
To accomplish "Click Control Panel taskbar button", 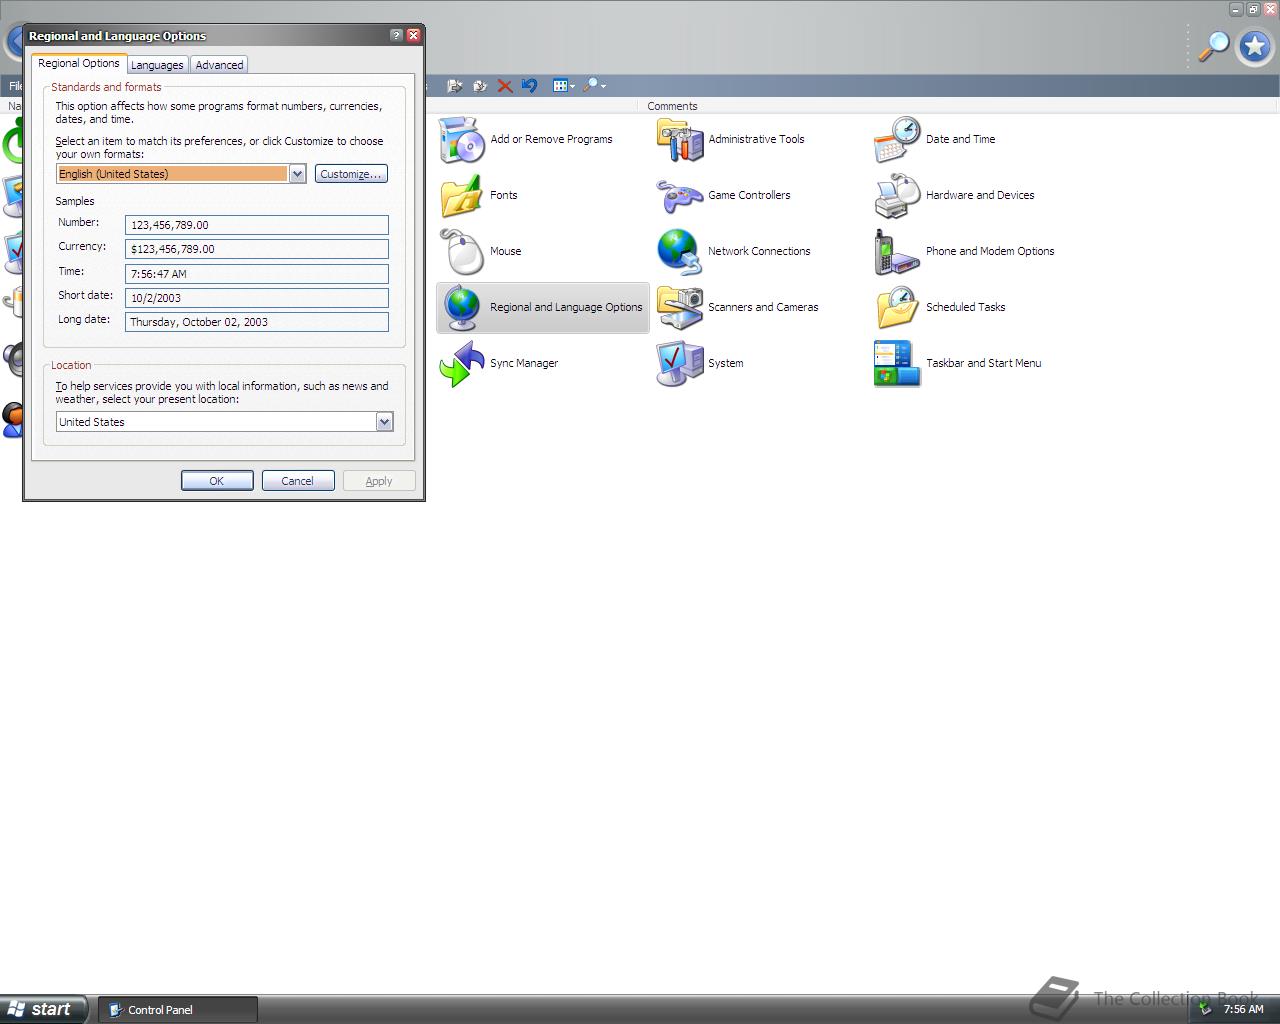I will [x=178, y=1010].
